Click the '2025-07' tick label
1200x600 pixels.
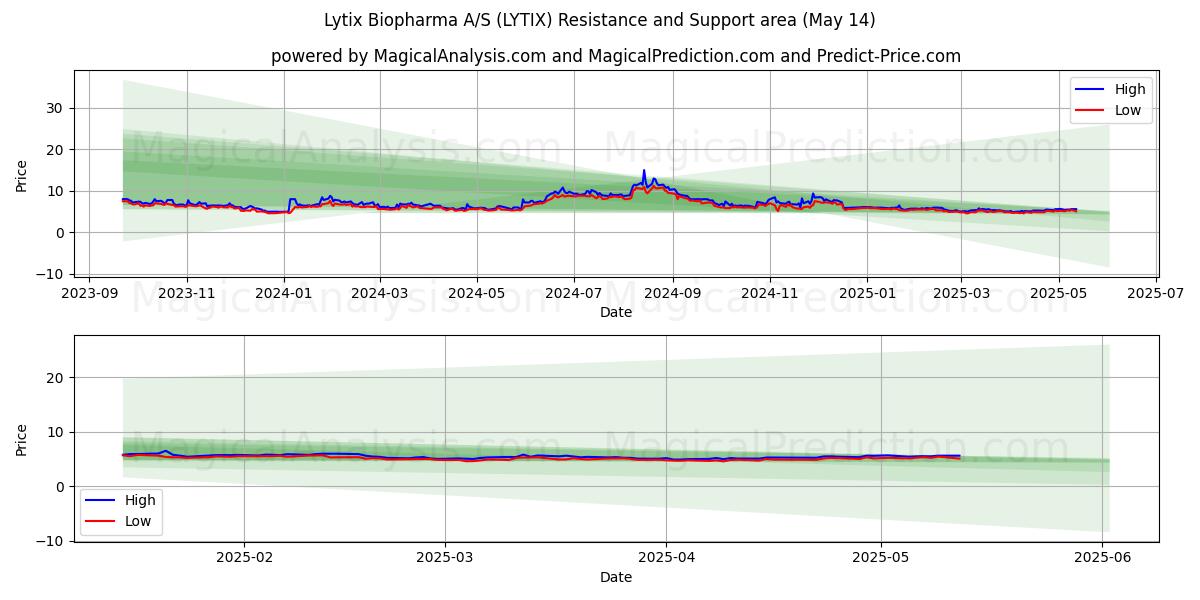[1156, 294]
